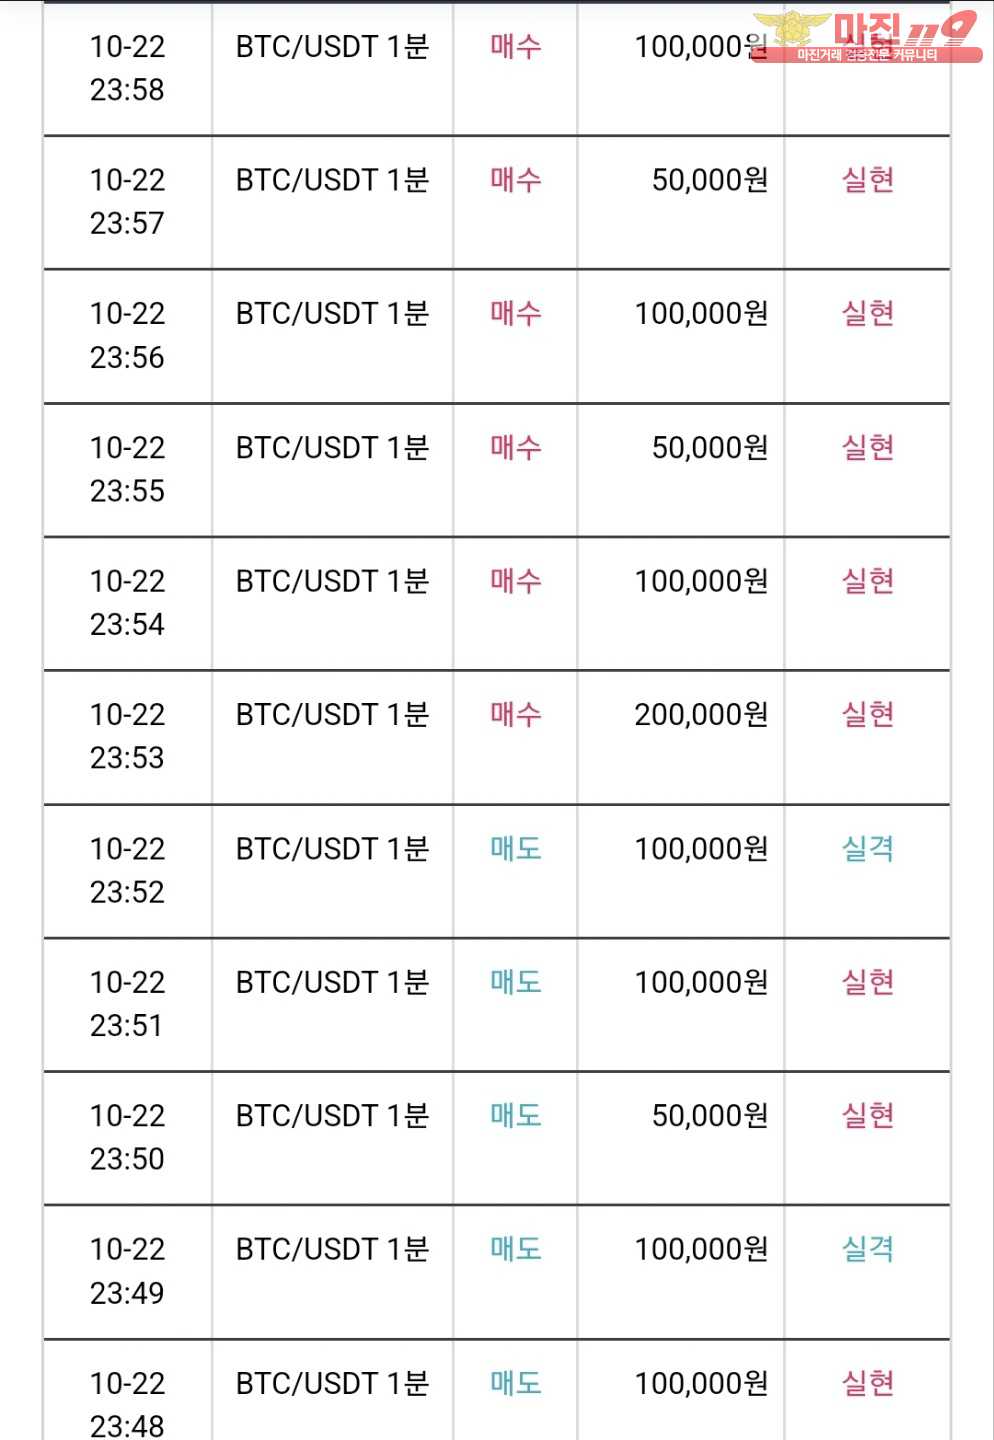Click the 200,000원 amount in the 23:53 row
The image size is (994, 1440).
(x=701, y=715)
